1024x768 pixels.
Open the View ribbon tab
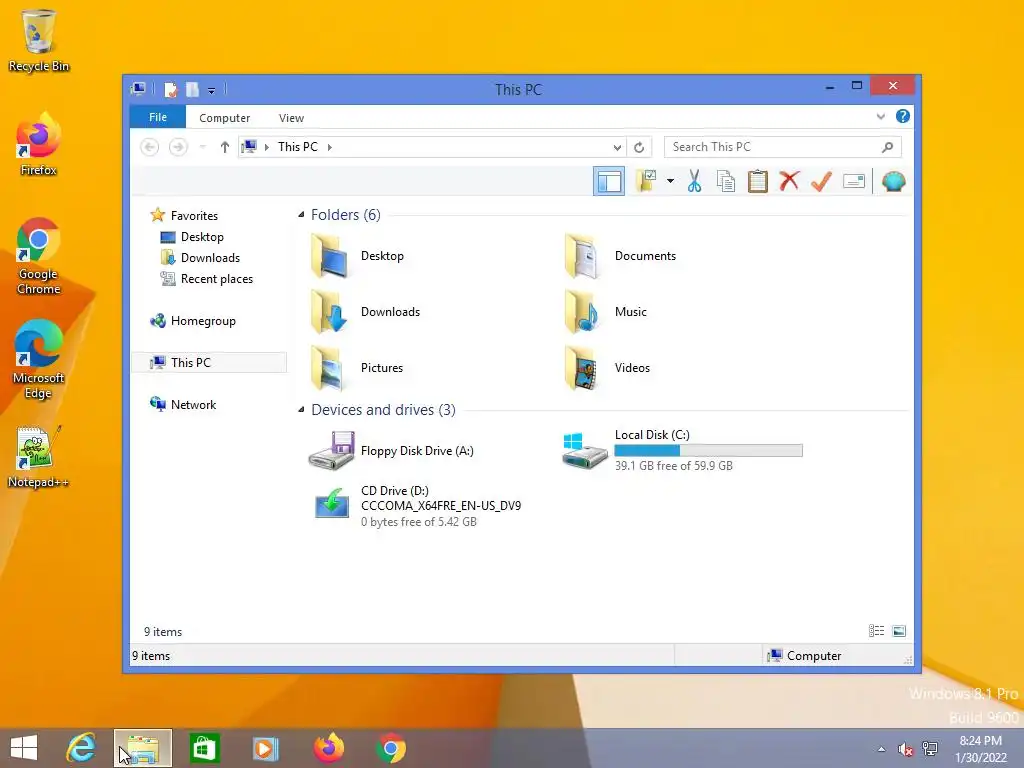tap(291, 118)
